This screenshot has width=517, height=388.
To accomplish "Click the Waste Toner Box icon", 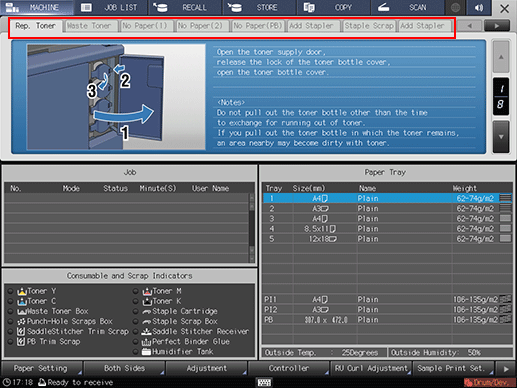I will (22, 312).
